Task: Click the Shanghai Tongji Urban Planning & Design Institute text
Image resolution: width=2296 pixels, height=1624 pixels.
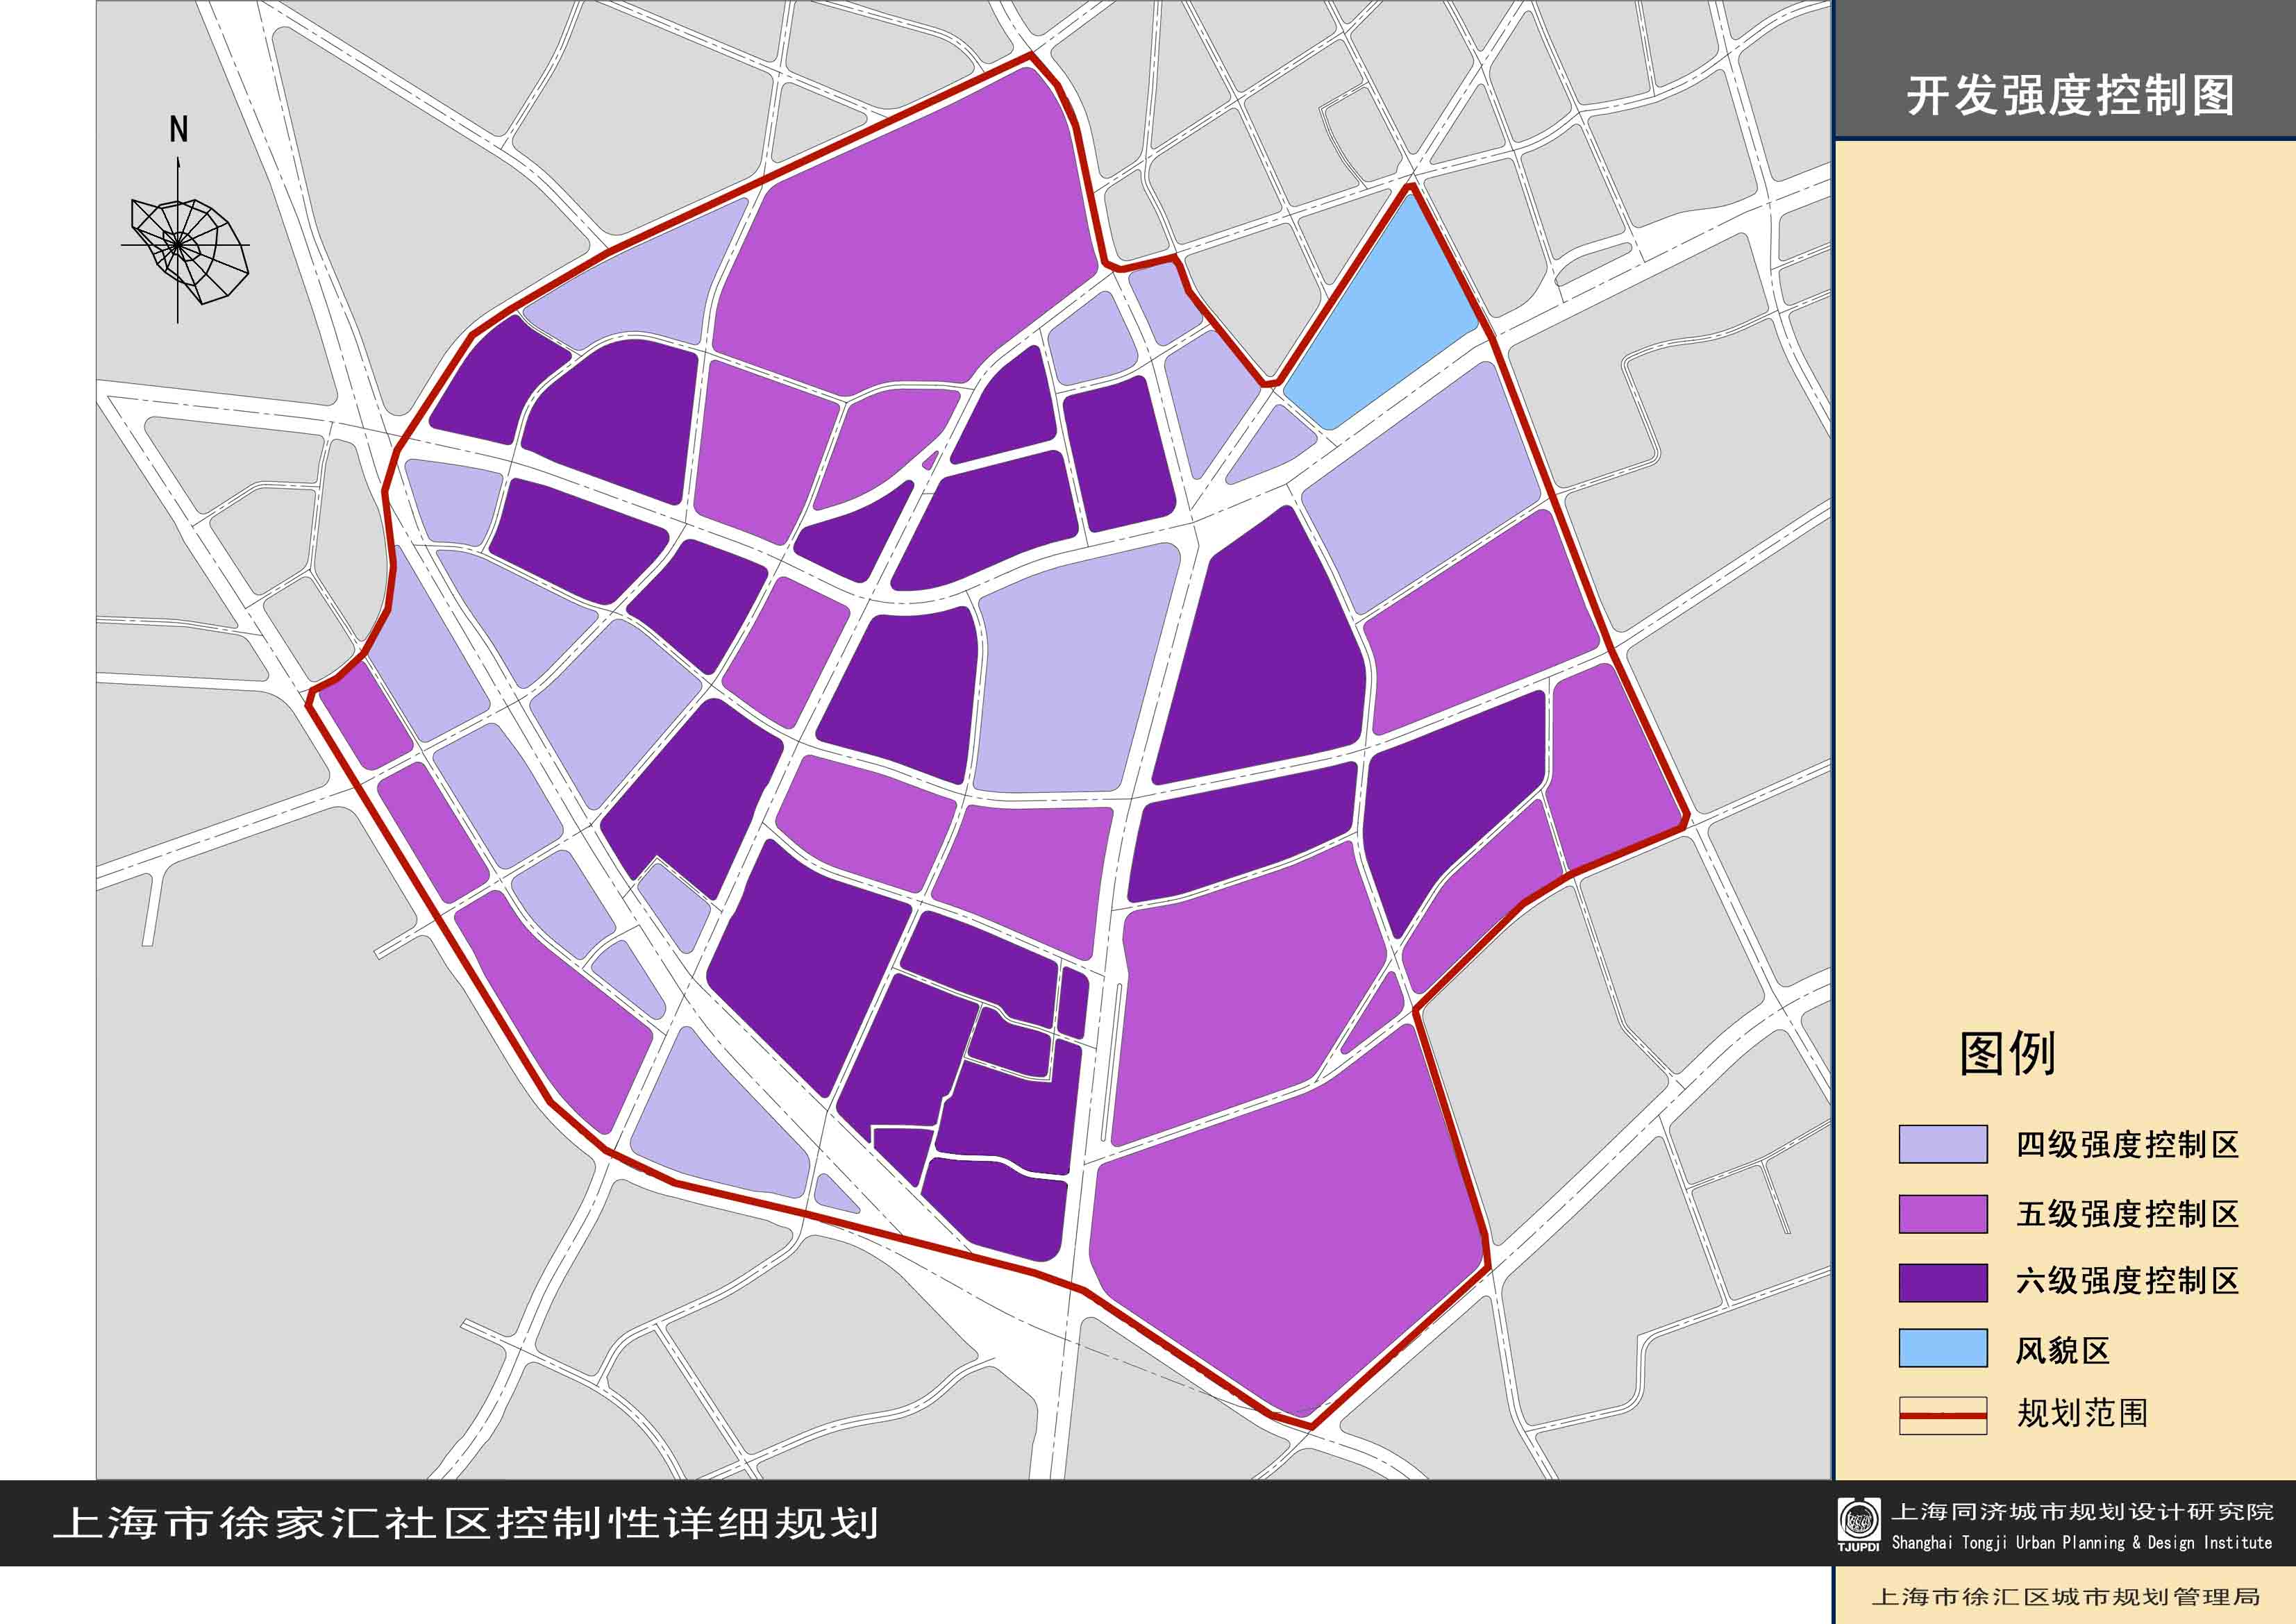Action: [x=2081, y=1542]
